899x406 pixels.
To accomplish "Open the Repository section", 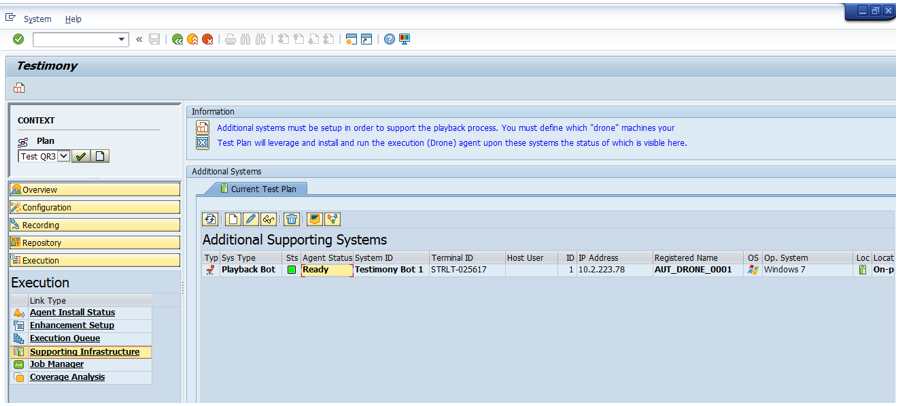I will point(95,243).
